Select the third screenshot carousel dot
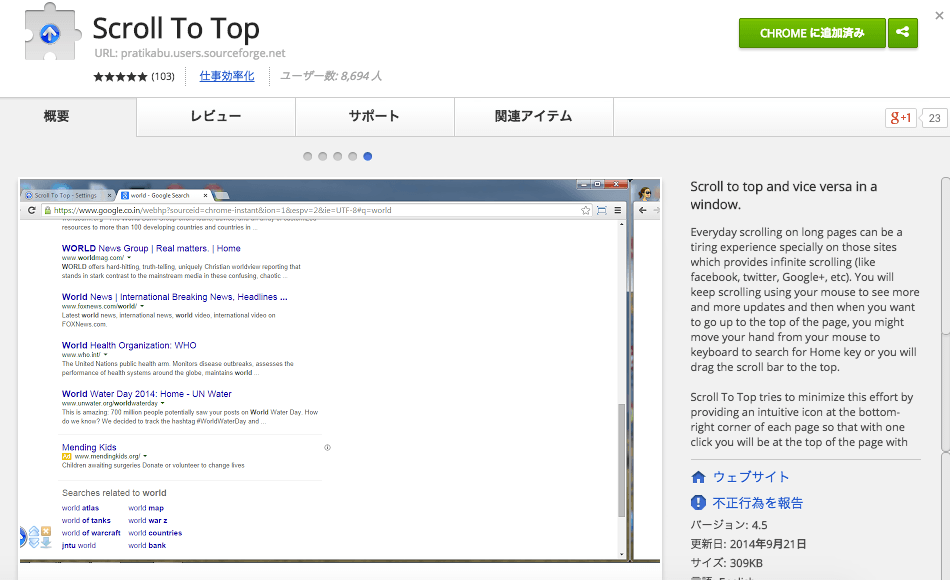Viewport: 950px width, 580px height. (337, 156)
